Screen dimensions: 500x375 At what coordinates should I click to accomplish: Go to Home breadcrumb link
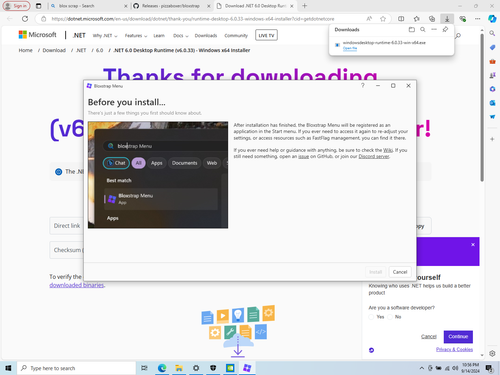25,50
